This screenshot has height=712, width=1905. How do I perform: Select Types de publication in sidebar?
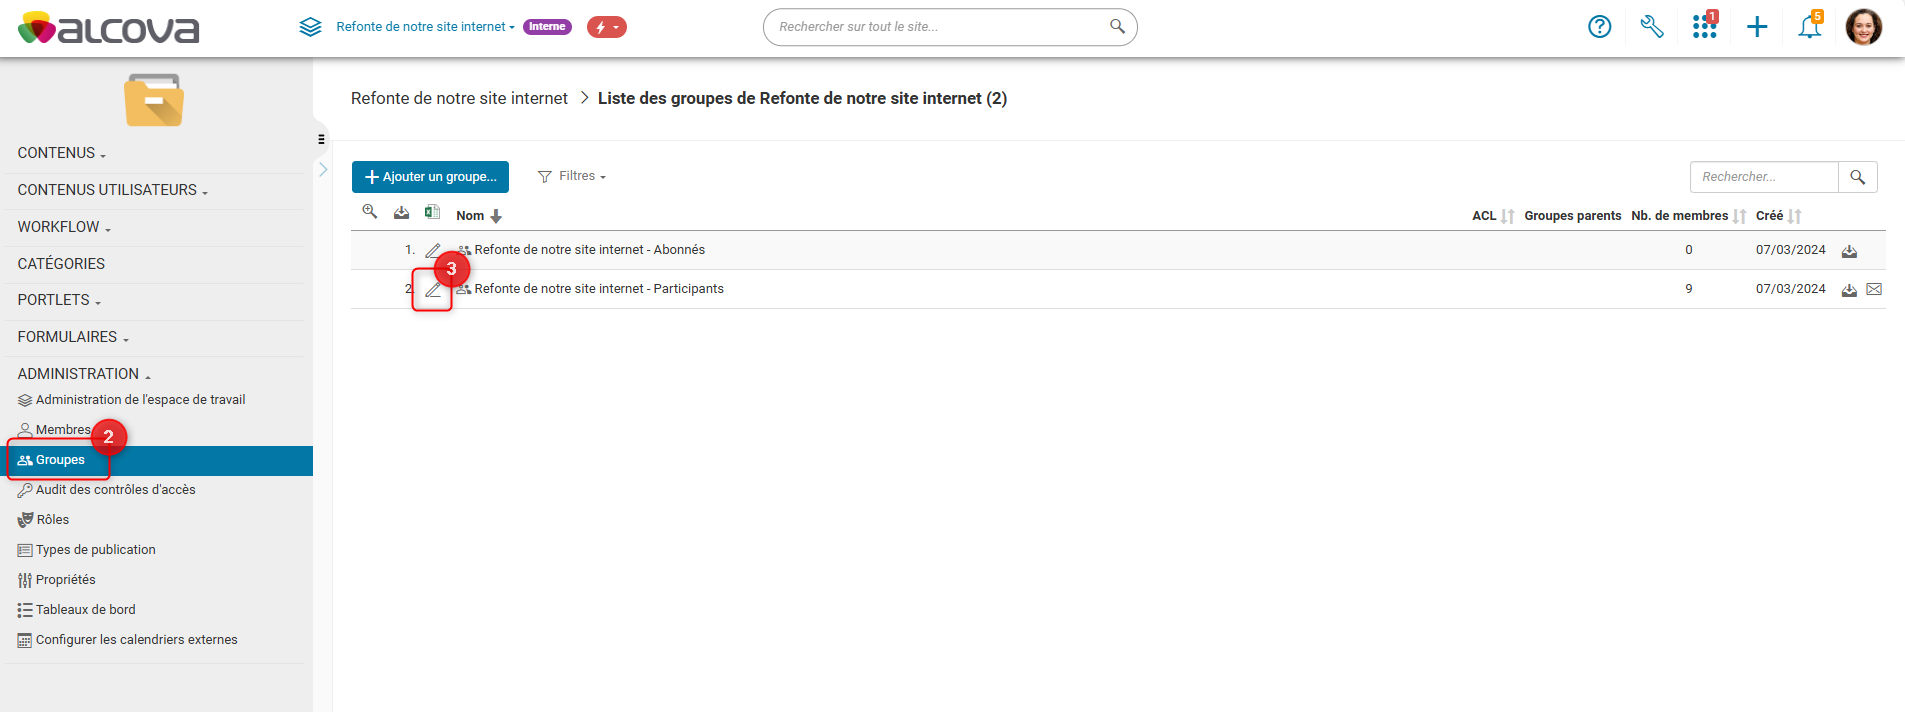[x=95, y=550]
